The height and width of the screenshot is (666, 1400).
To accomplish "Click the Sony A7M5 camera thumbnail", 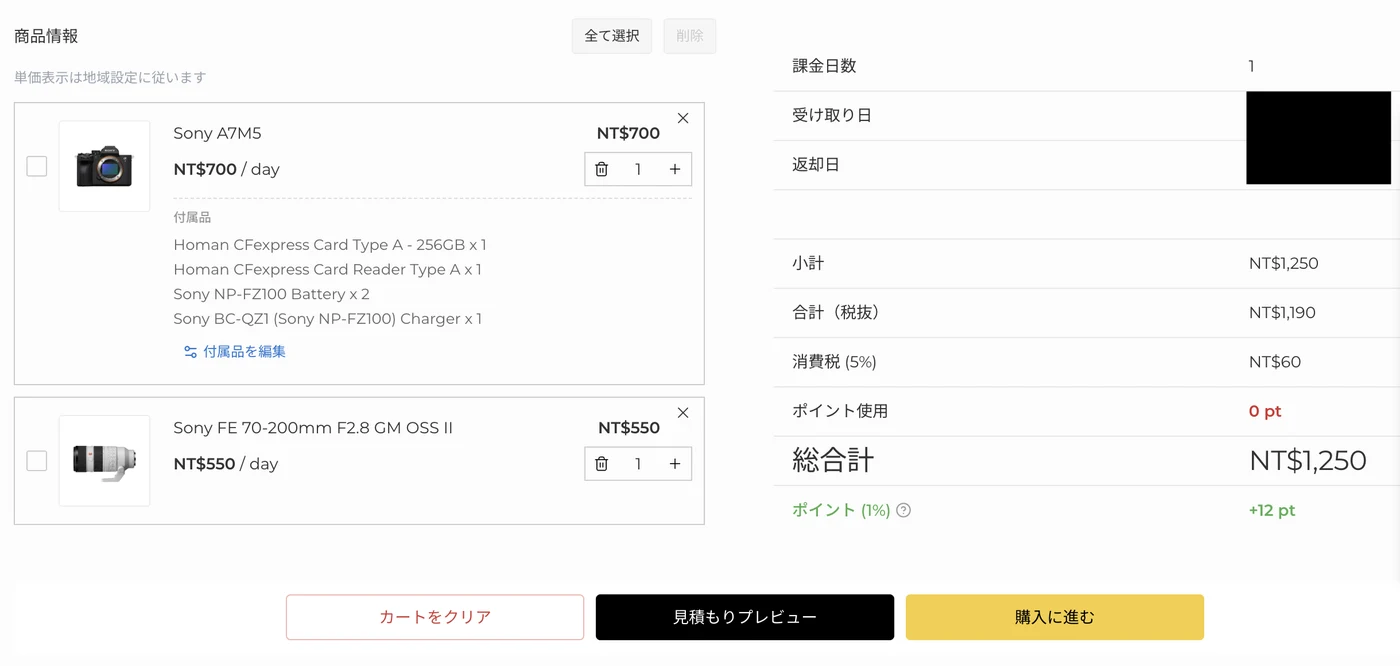I will 104,166.
